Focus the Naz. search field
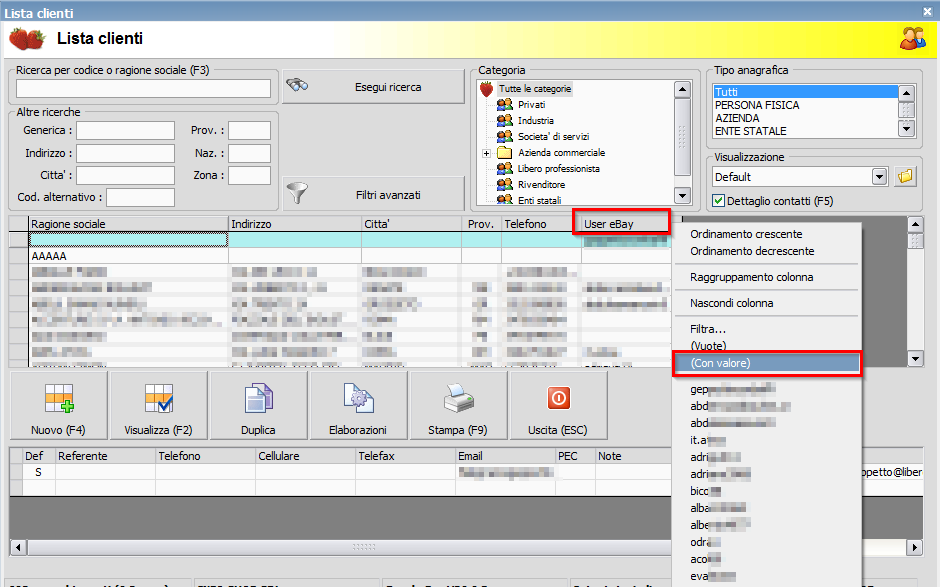 249,153
